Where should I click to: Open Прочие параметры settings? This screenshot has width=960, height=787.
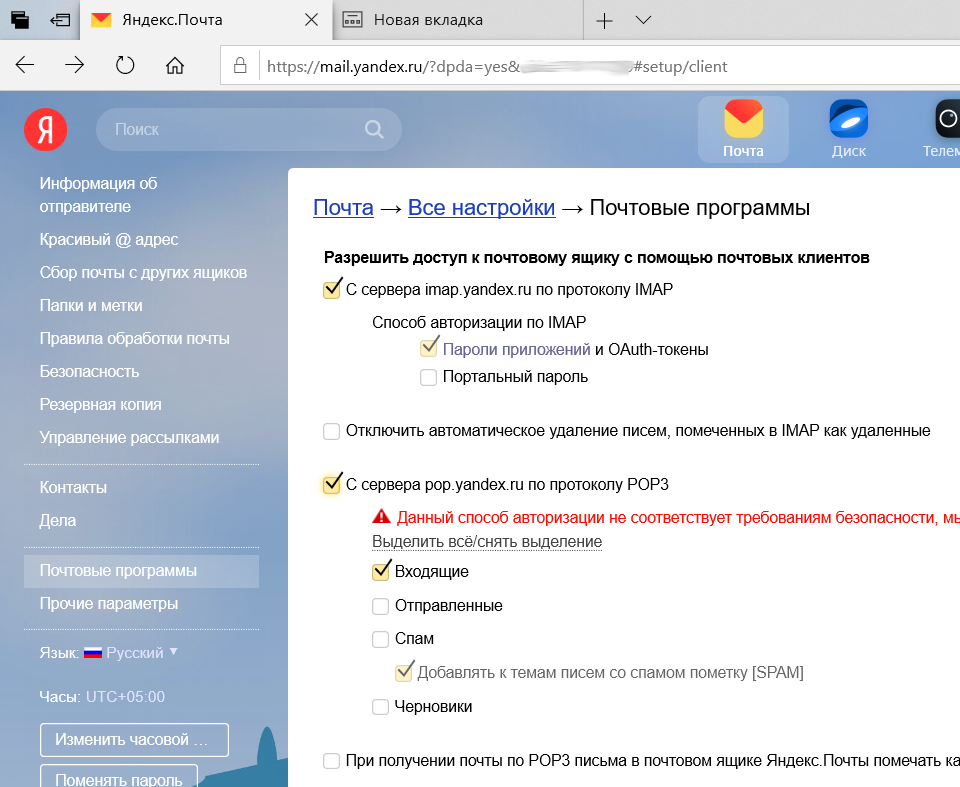[109, 604]
